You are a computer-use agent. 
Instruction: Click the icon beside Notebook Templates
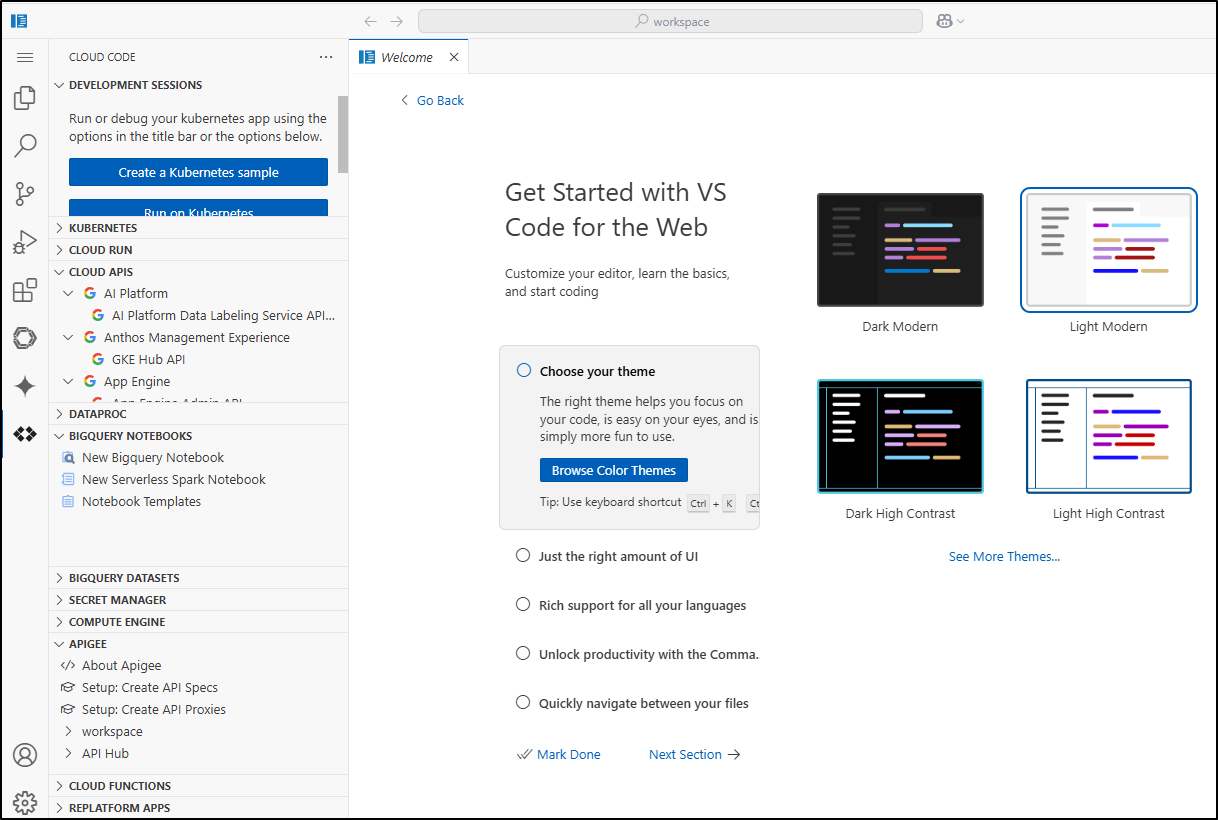(x=68, y=502)
